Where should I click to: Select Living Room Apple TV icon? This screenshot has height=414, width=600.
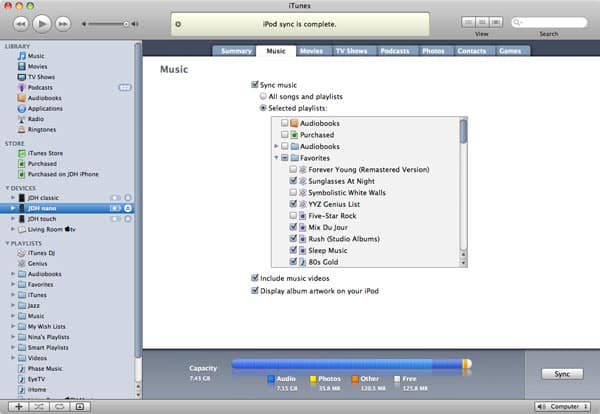point(22,230)
